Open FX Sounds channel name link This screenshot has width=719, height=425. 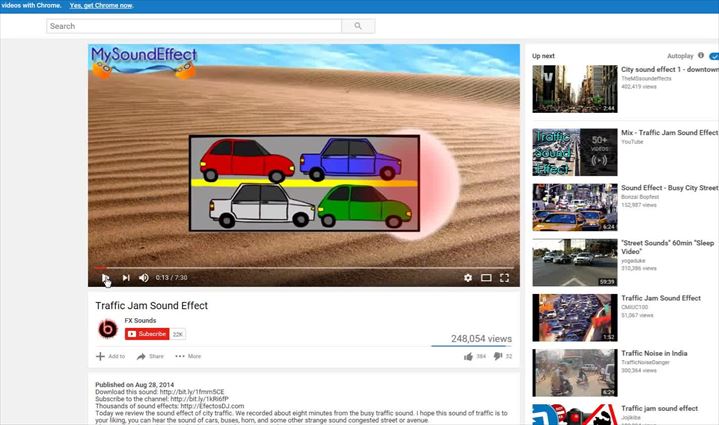[x=142, y=321]
